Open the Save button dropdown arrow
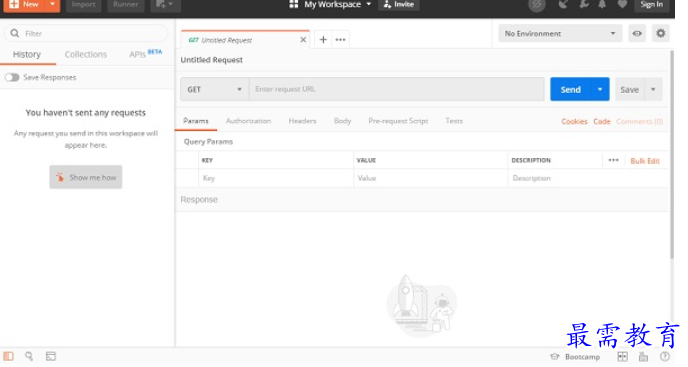688x367 pixels. pyautogui.click(x=653, y=90)
